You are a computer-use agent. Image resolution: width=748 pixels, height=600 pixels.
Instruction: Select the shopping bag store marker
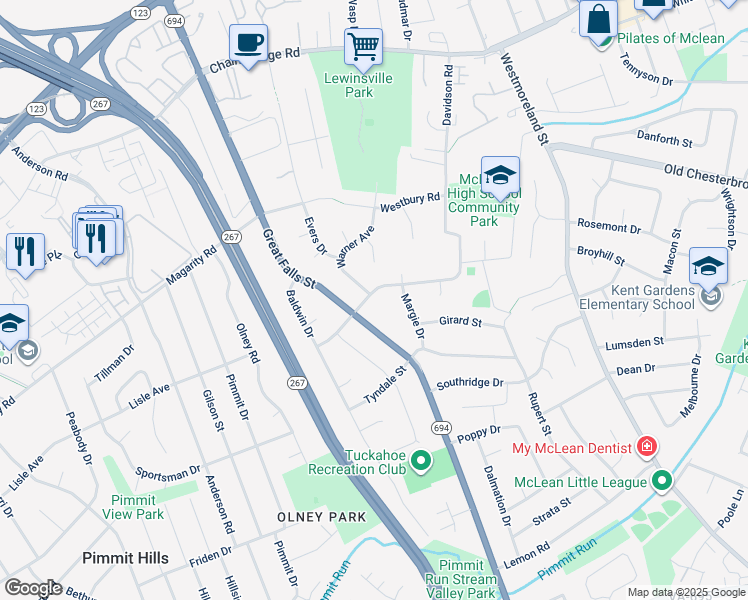pyautogui.click(x=599, y=19)
